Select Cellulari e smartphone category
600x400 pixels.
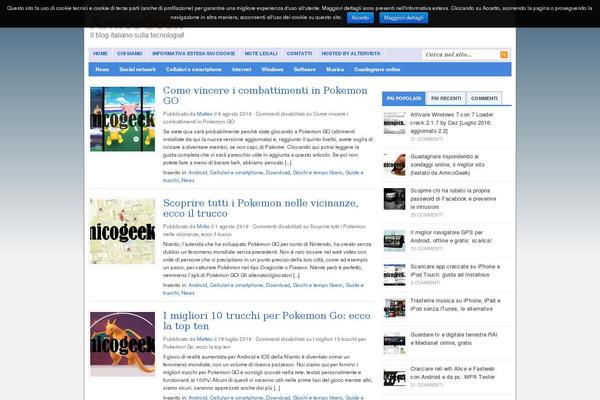[194, 69]
